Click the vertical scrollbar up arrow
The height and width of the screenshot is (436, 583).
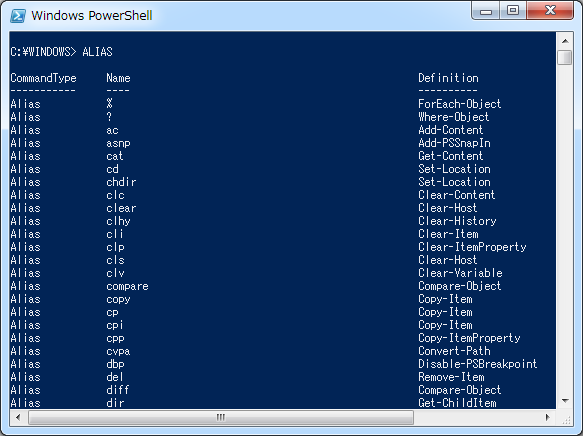pos(565,41)
